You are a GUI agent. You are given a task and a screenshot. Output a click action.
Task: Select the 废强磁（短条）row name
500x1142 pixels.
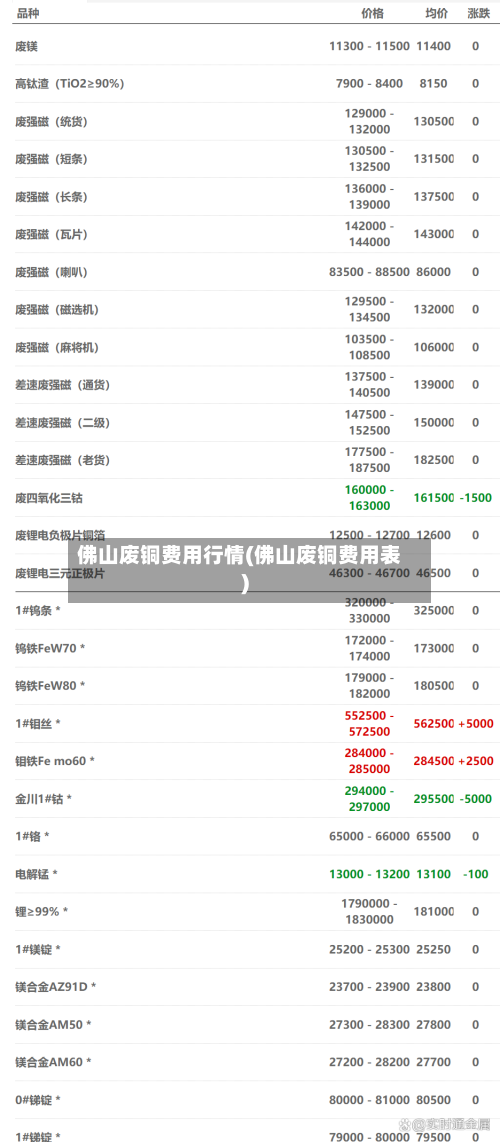pyautogui.click(x=51, y=159)
